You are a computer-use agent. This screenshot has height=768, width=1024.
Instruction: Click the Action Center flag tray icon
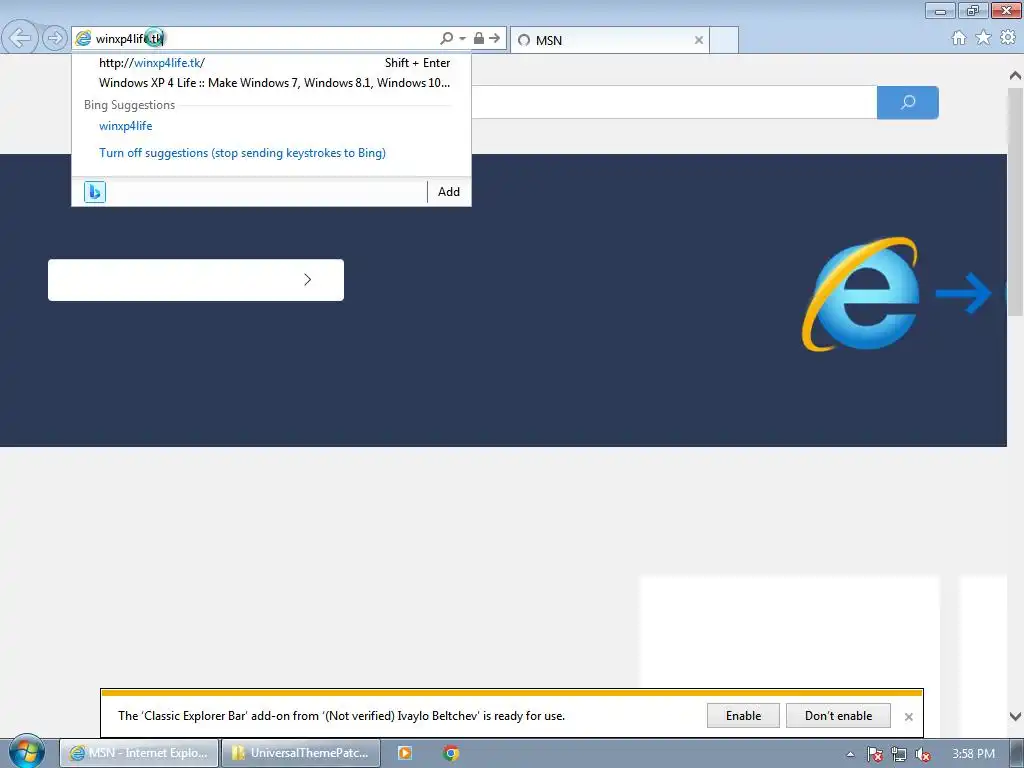874,754
